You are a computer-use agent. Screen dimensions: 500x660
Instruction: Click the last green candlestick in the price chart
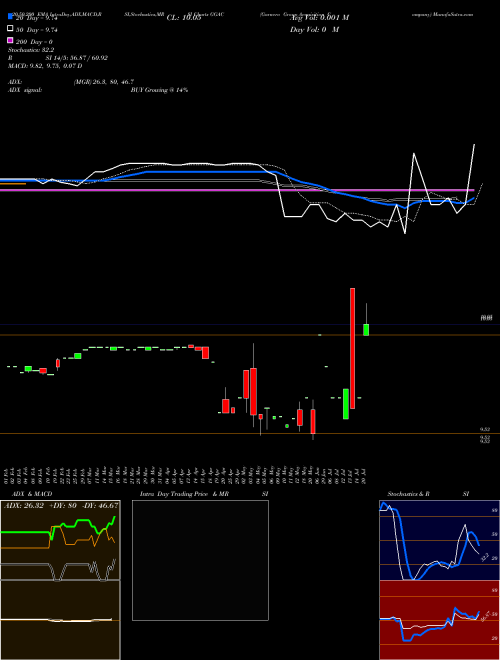click(366, 330)
